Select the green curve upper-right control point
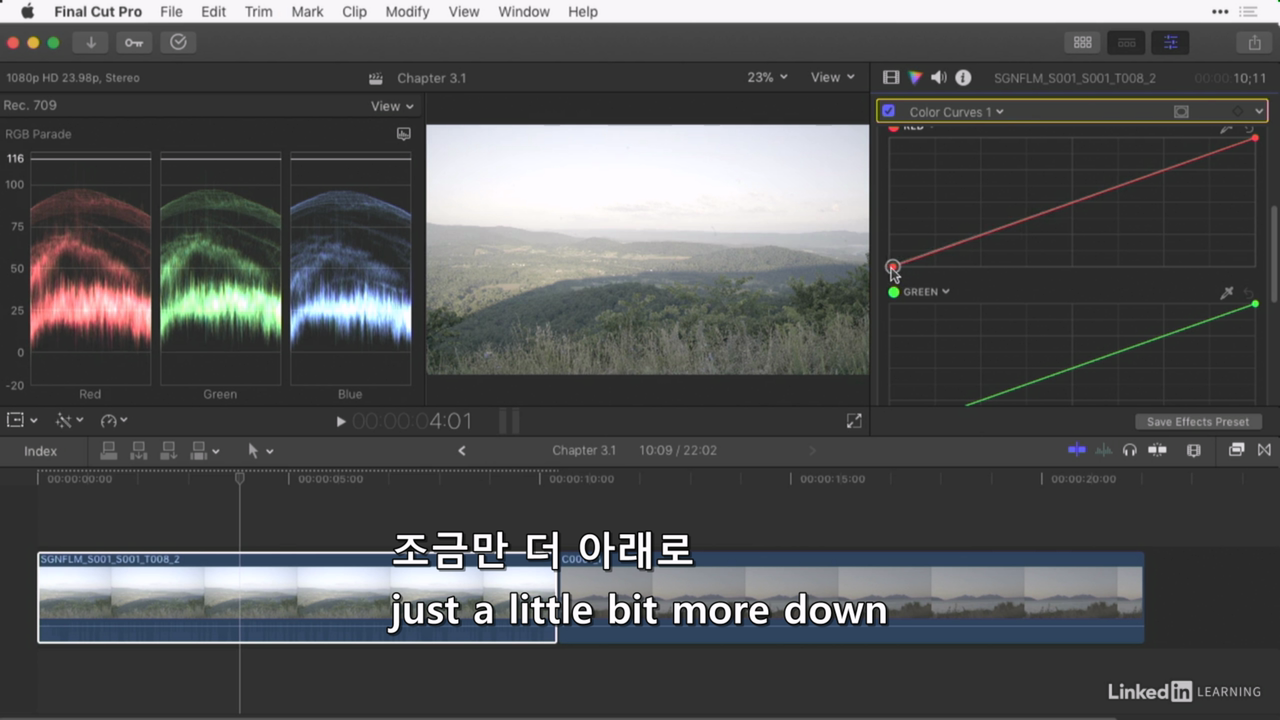This screenshot has height=720, width=1280. pos(1255,303)
